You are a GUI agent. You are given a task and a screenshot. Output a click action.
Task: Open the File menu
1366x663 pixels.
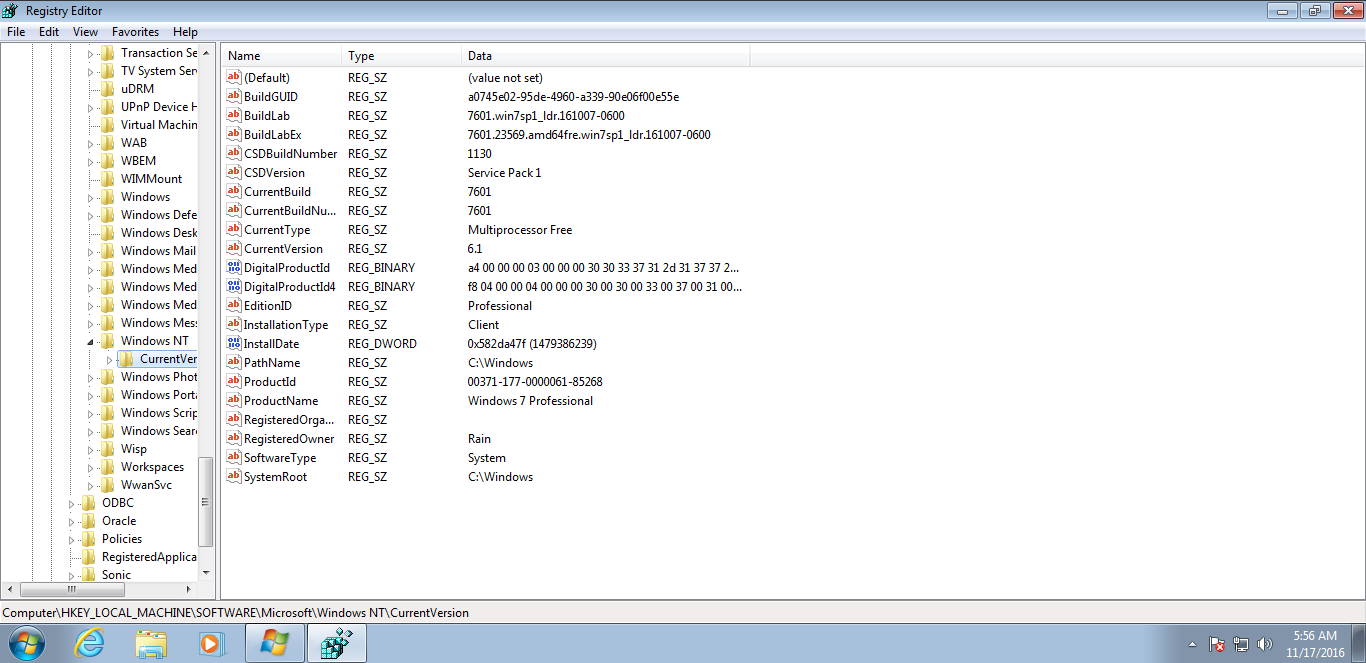point(16,32)
